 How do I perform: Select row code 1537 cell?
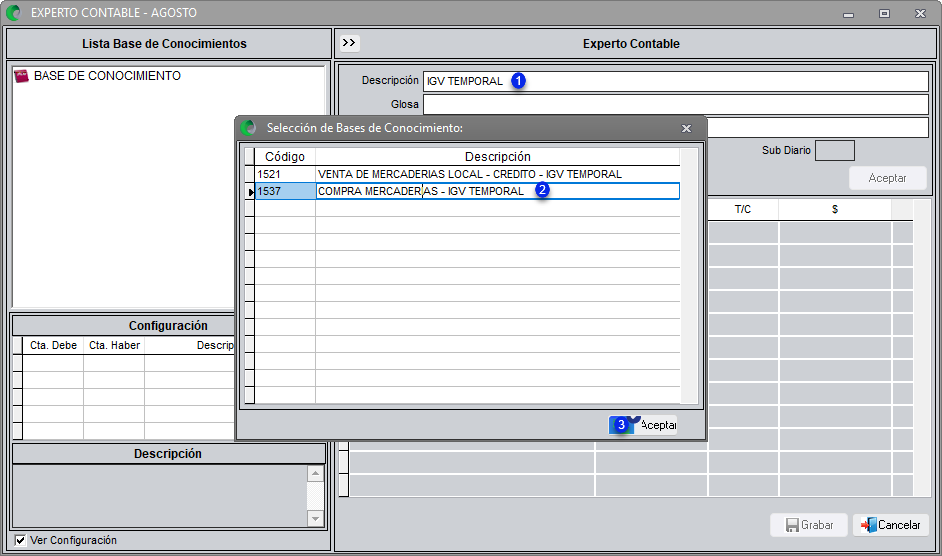[x=285, y=191]
